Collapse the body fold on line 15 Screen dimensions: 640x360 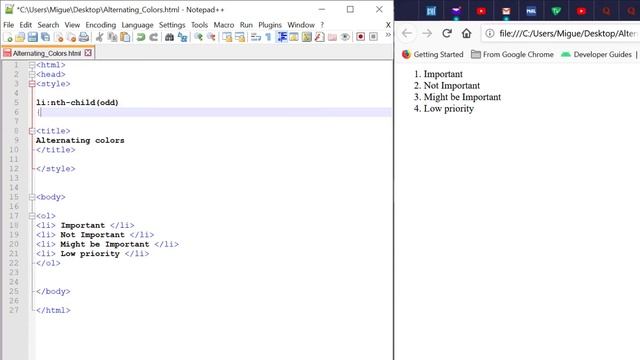(32, 197)
